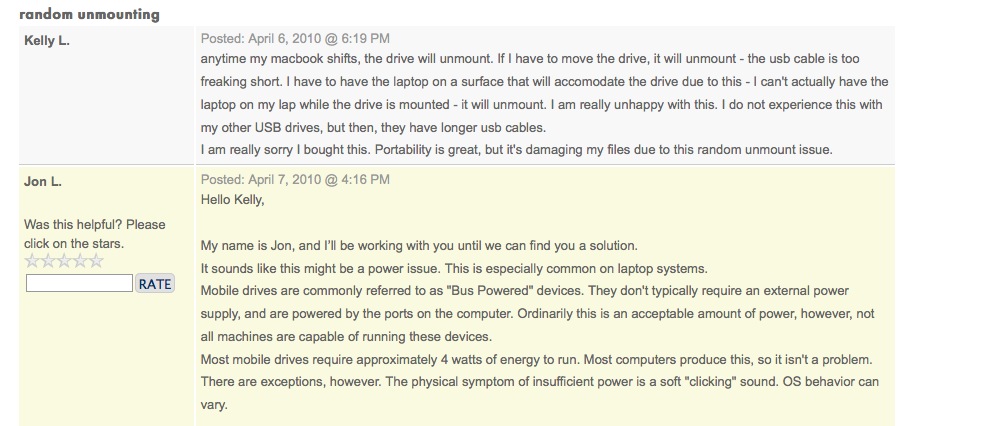983x426 pixels.
Task: Click the first rating star
Action: point(32,262)
